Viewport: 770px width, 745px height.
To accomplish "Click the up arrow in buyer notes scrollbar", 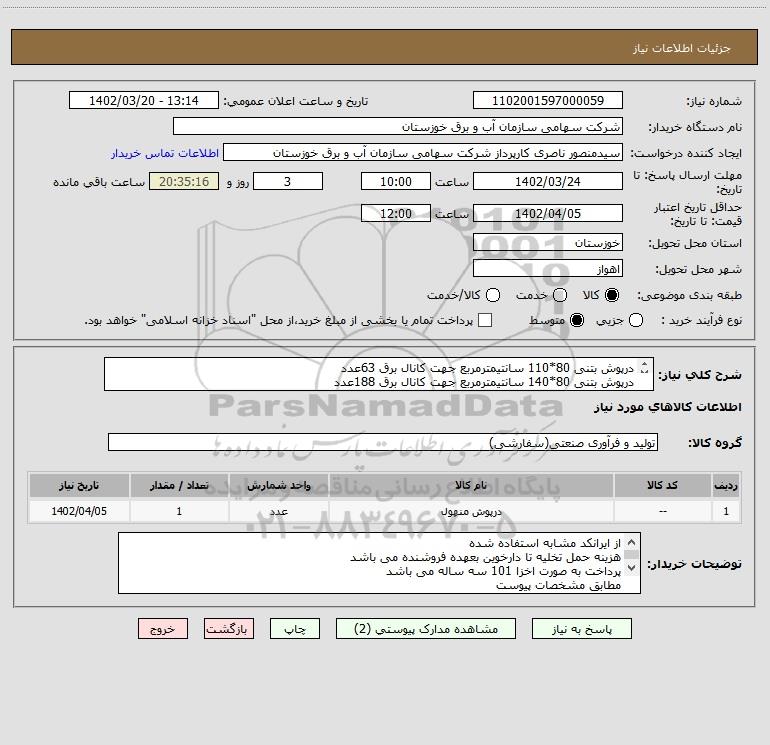I will point(632,542).
